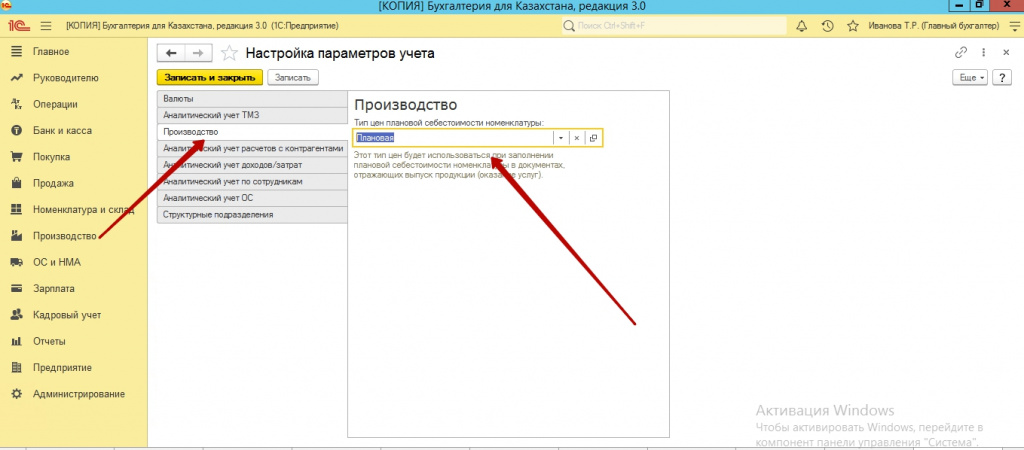Image resolution: width=1024 pixels, height=450 pixels.
Task: Open the Еще dropdown menu
Action: click(970, 77)
